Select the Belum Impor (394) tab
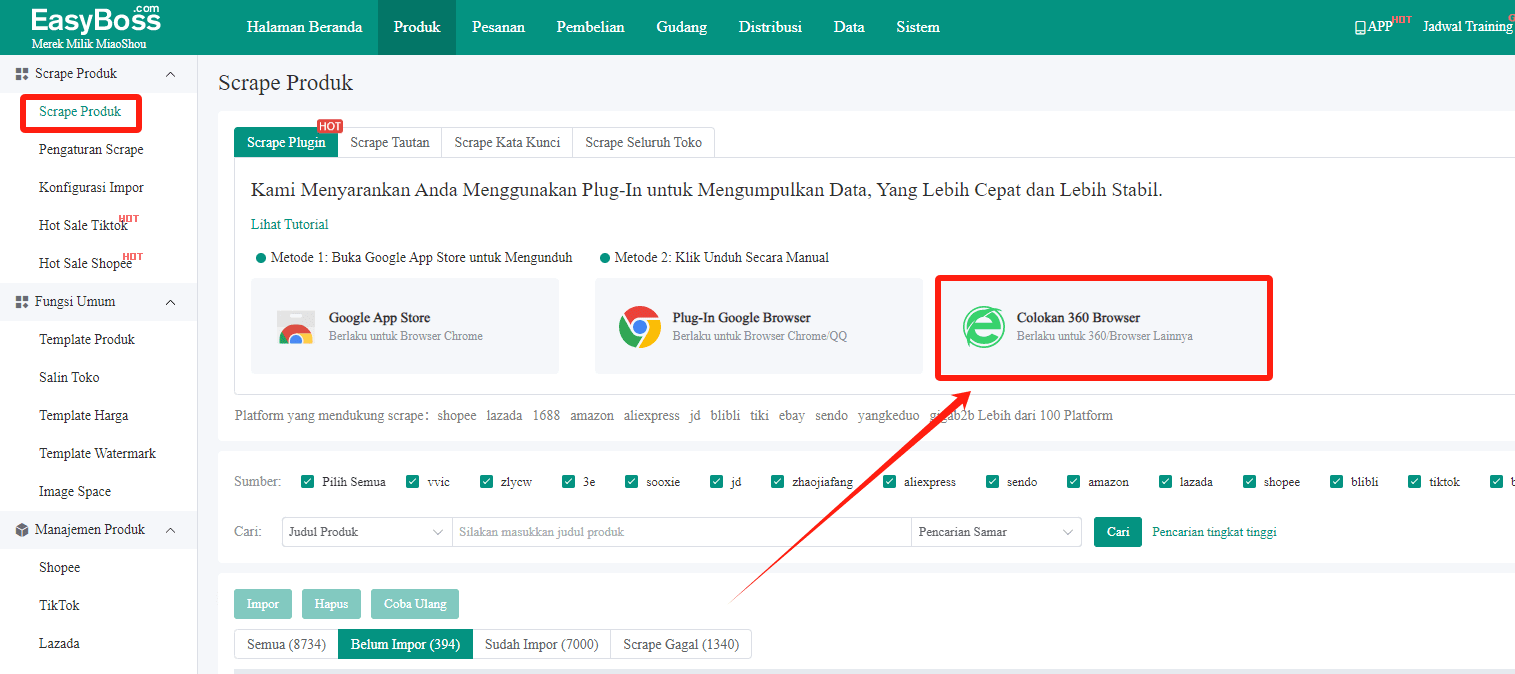The height and width of the screenshot is (674, 1515). pos(405,645)
